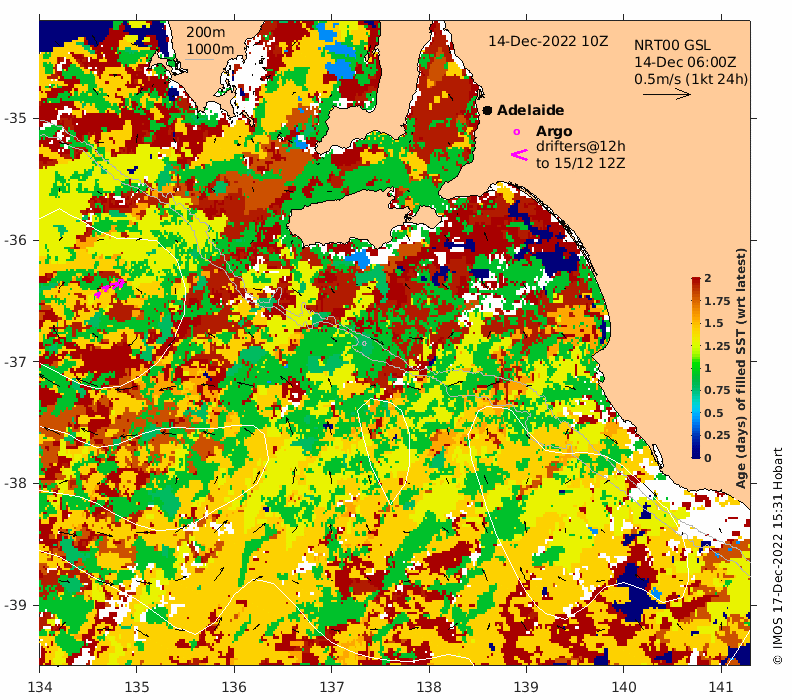
Task: Click the velocity scale arrow legend
Action: [667, 94]
